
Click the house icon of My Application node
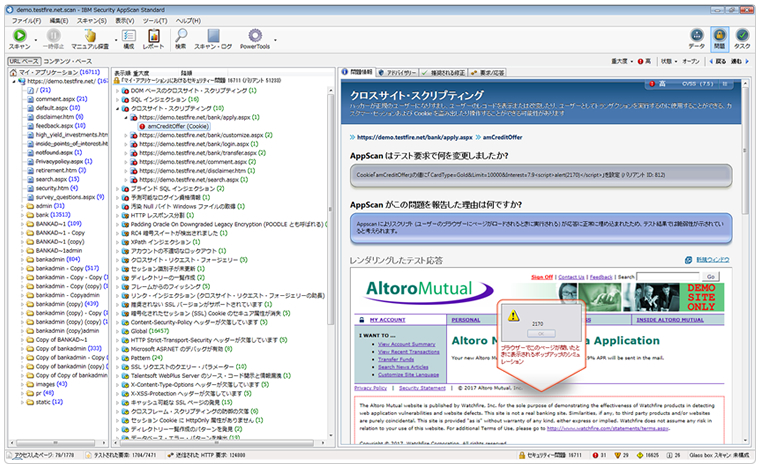click(x=14, y=72)
